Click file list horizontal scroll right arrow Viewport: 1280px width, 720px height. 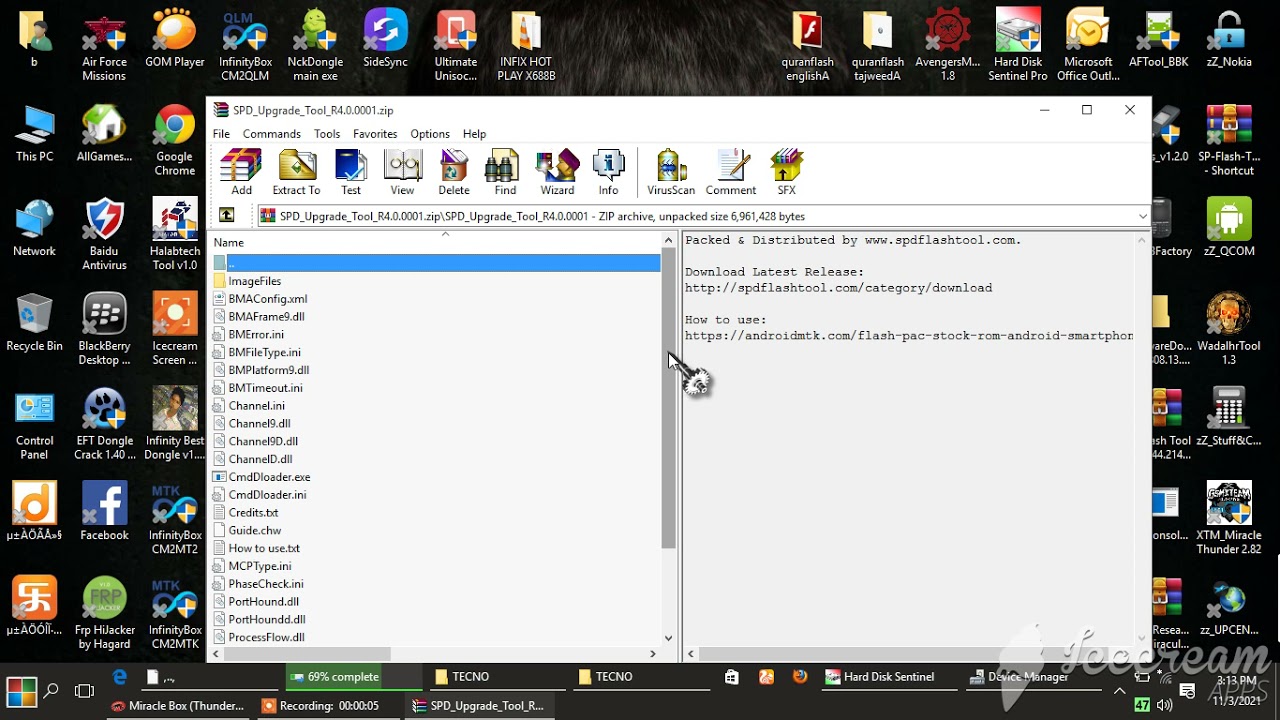click(x=653, y=654)
